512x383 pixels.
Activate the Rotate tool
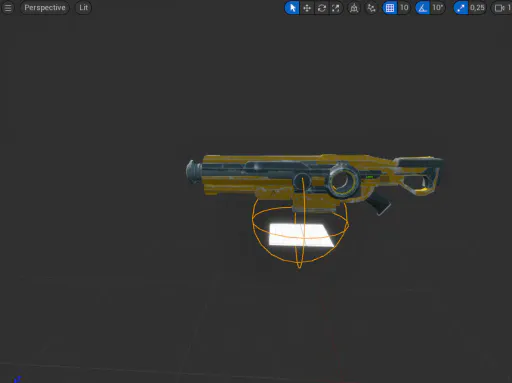coord(321,8)
